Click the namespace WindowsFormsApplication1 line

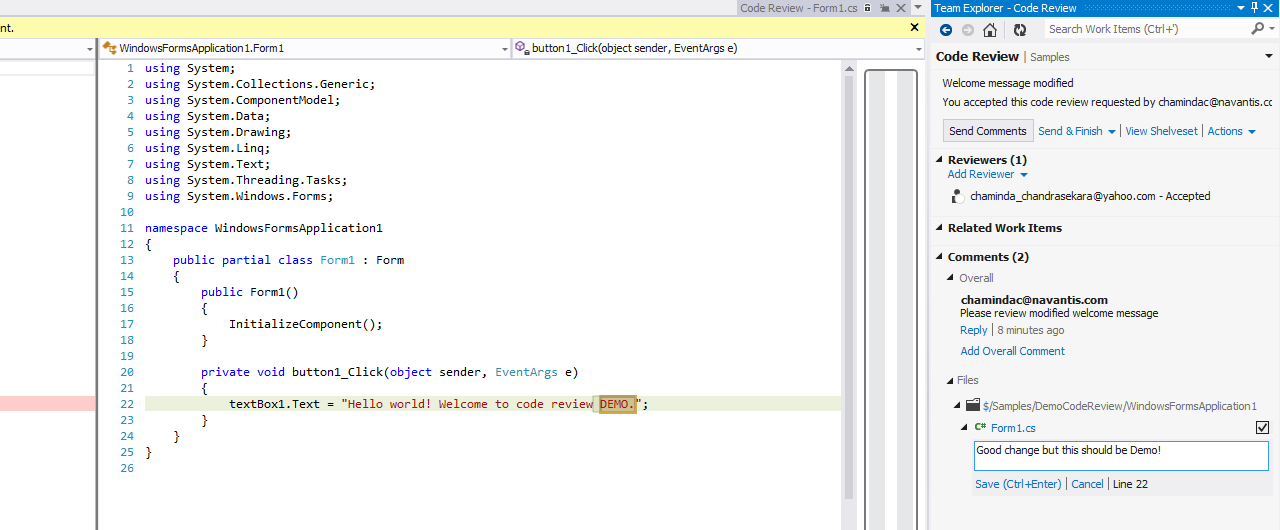pyautogui.click(x=264, y=228)
